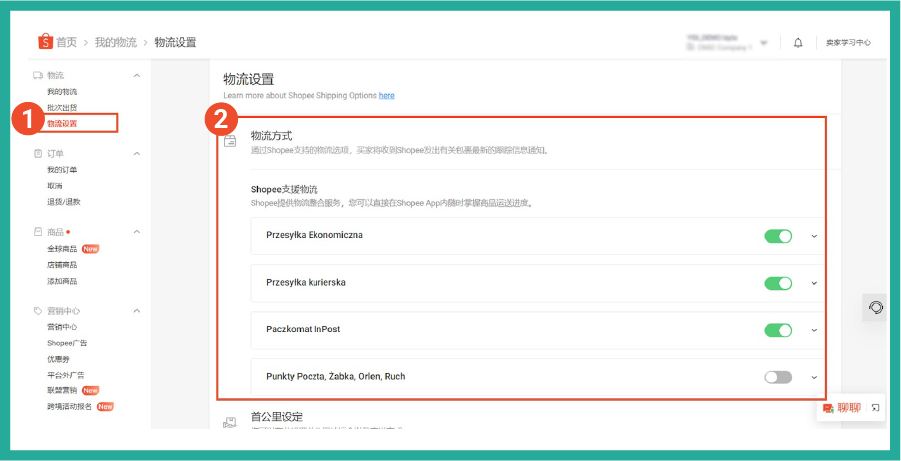Click the 营销中心 tag icon in sidebar
Image resolution: width=901 pixels, height=461 pixels.
tap(38, 310)
